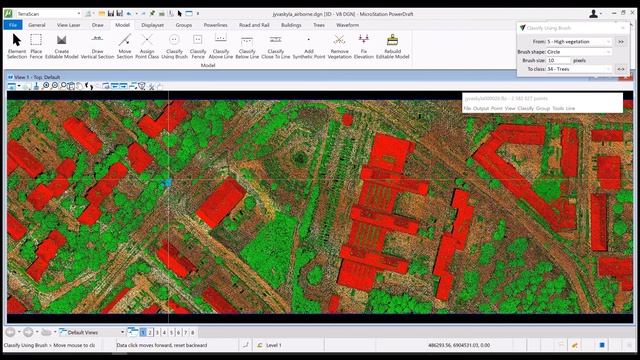Click the Rotate View icon in view toolbar
The height and width of the screenshot is (360, 640).
coord(79,86)
